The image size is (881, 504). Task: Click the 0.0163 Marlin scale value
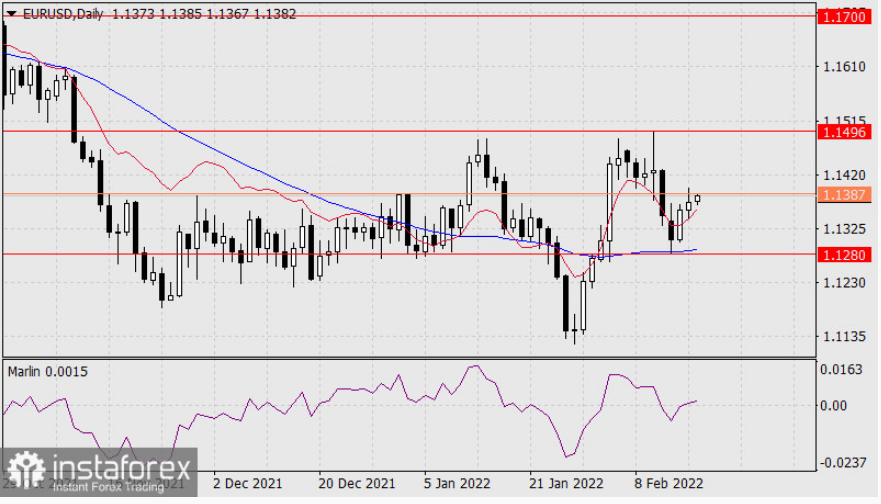(x=841, y=370)
